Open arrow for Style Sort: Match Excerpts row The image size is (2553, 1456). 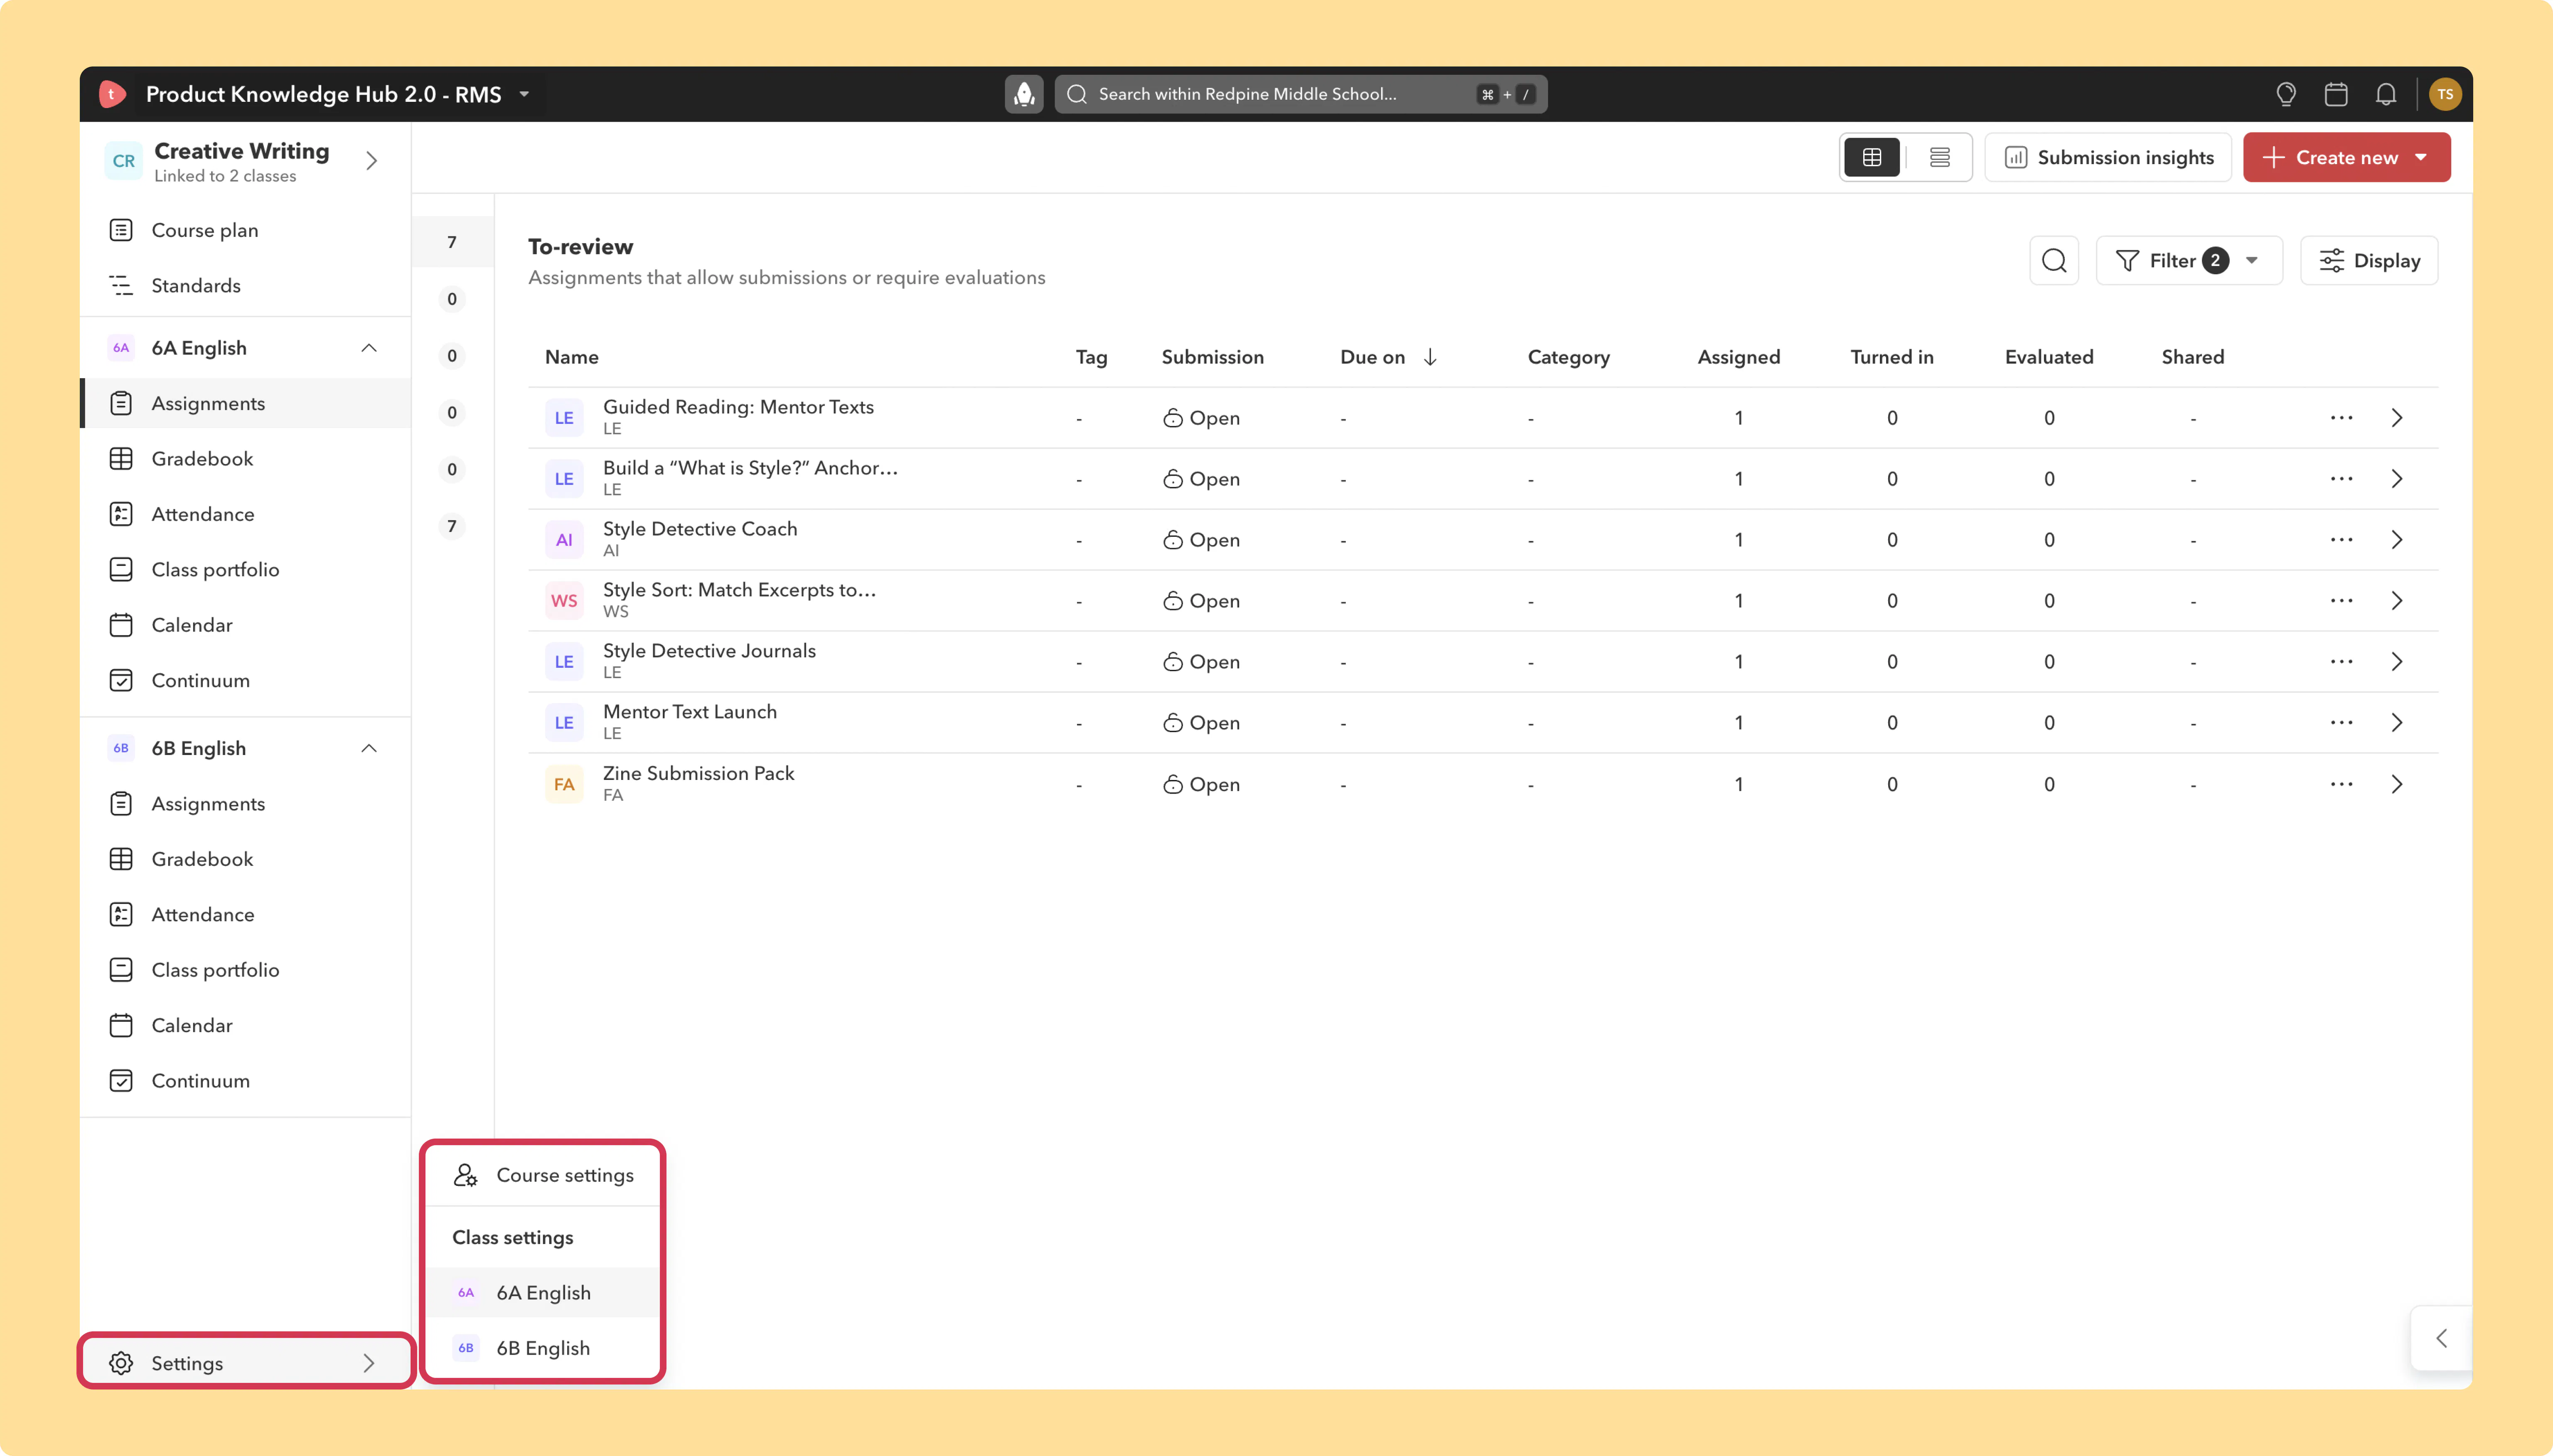2397,601
